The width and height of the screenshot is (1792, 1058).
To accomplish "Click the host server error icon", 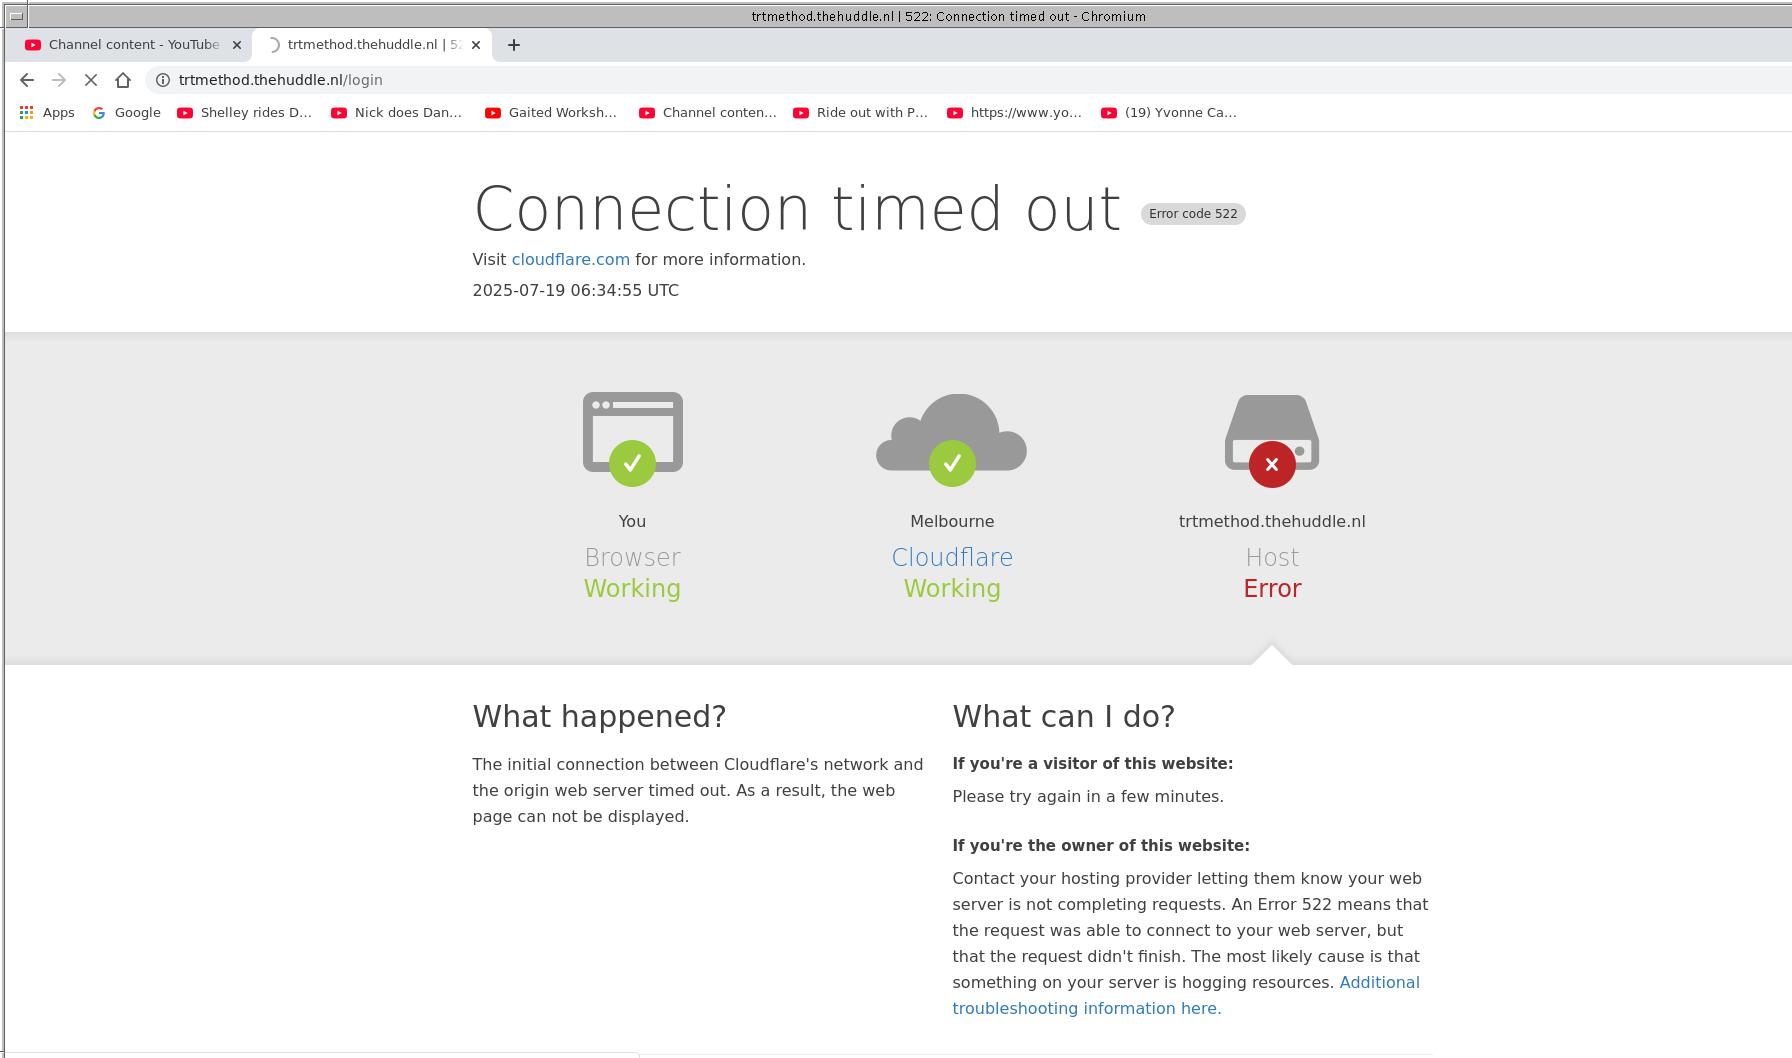I will pyautogui.click(x=1272, y=441).
